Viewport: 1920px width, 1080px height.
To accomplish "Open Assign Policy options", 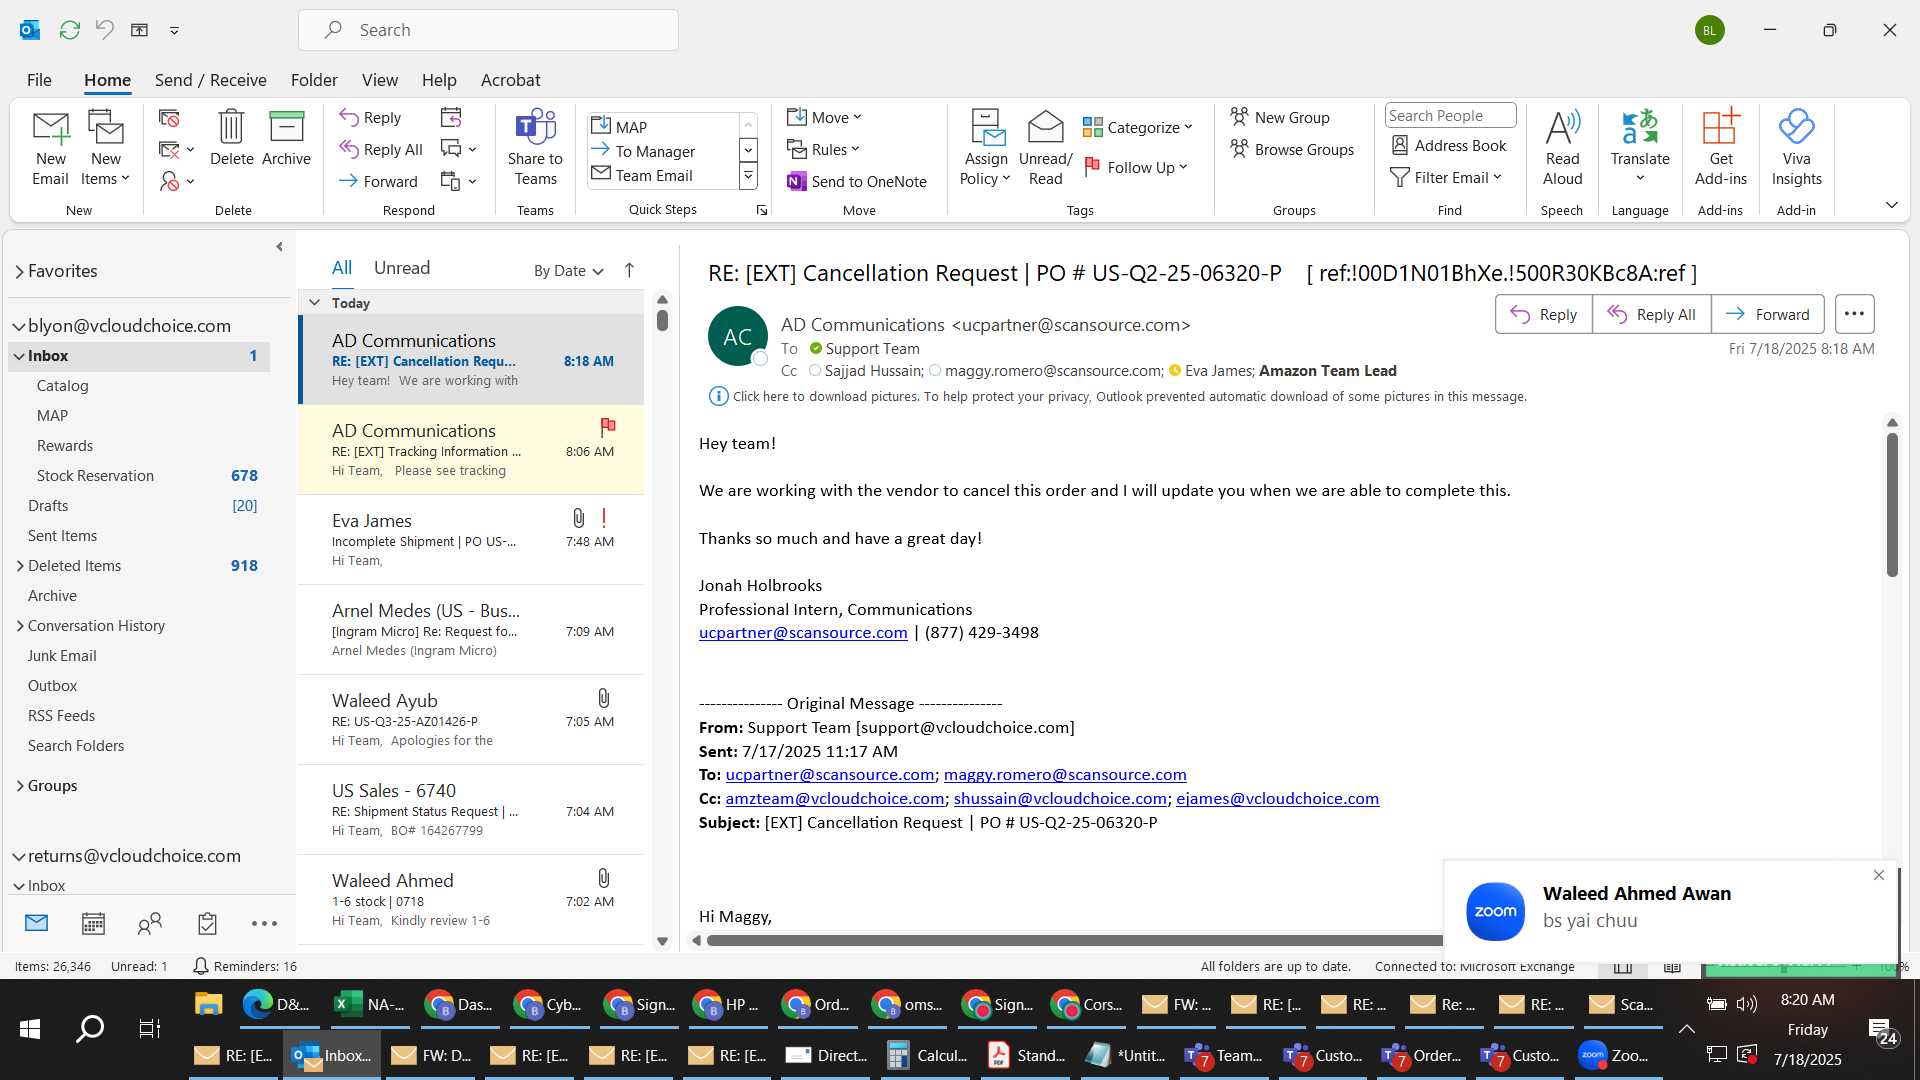I will (x=986, y=149).
